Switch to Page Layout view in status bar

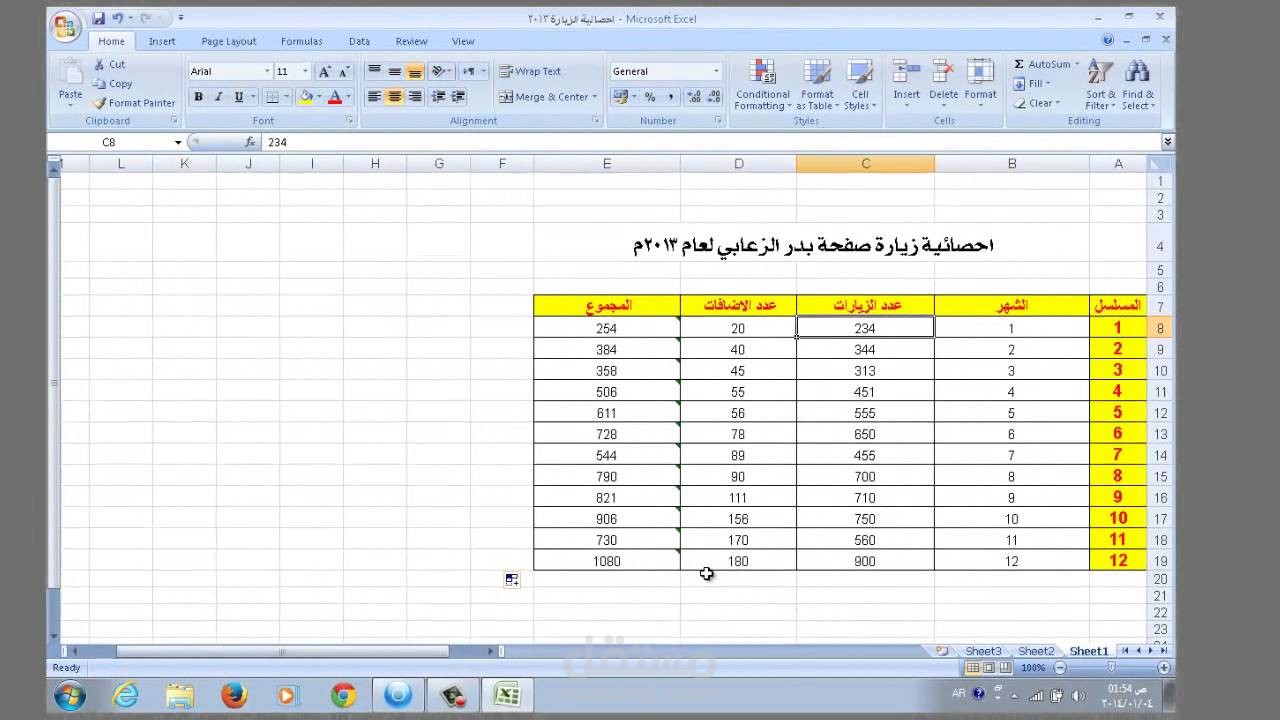pos(989,667)
